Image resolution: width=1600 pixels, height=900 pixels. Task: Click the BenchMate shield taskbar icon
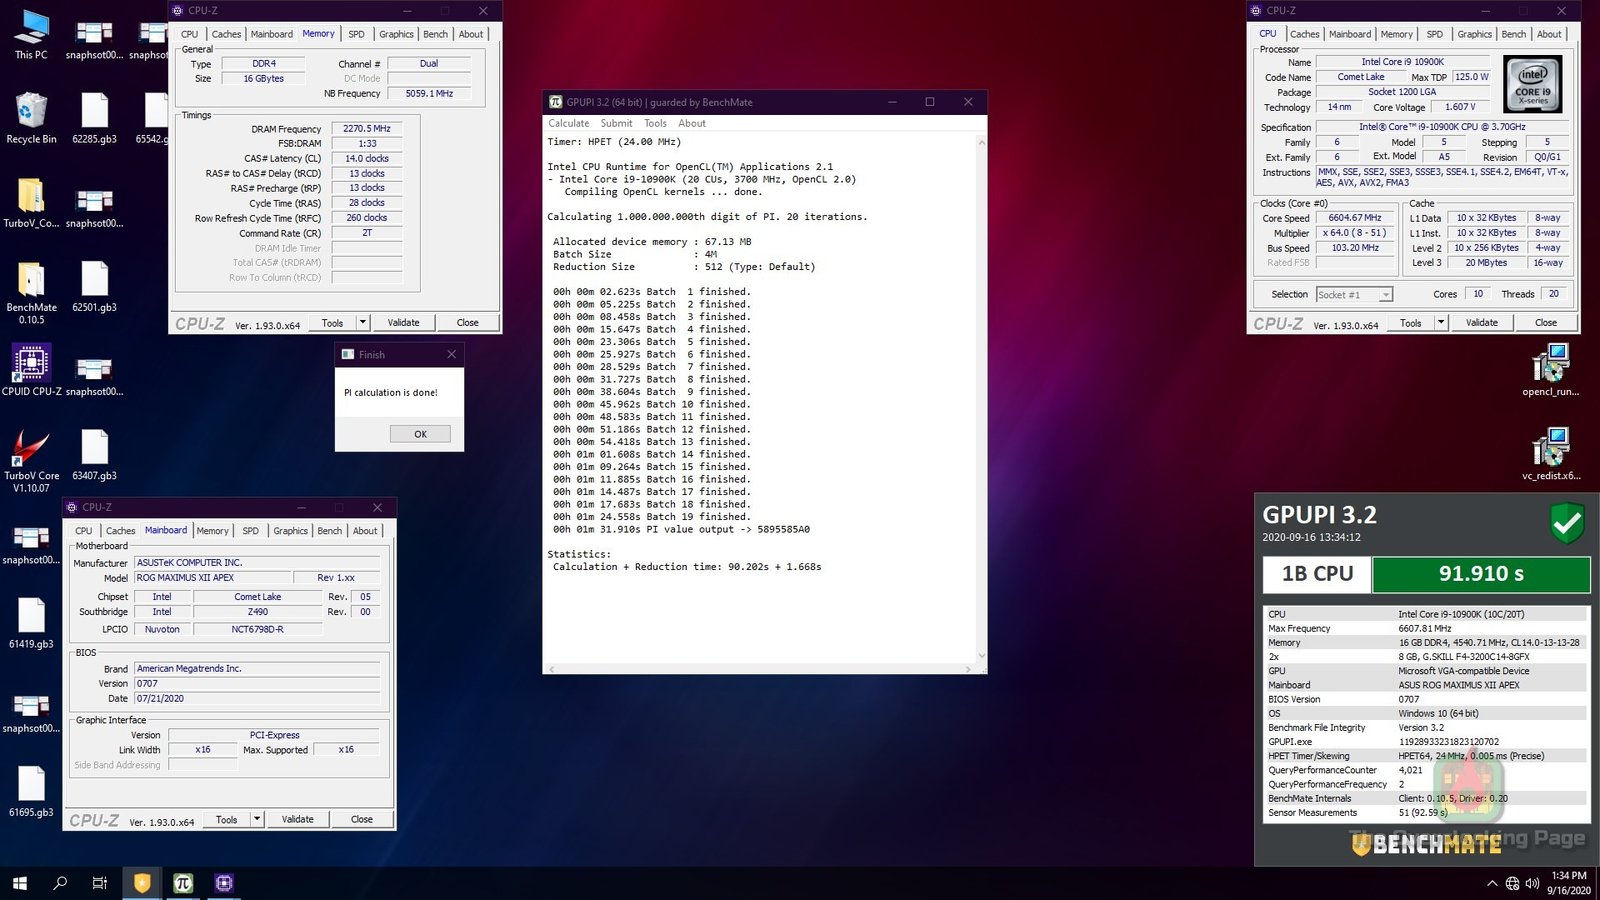point(142,883)
